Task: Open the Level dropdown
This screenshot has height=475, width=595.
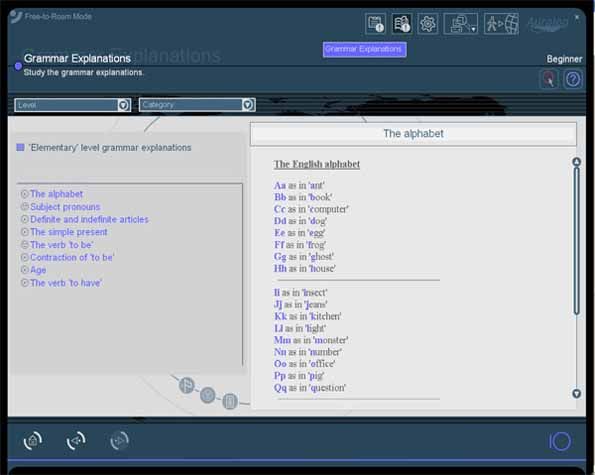Action: [72, 105]
